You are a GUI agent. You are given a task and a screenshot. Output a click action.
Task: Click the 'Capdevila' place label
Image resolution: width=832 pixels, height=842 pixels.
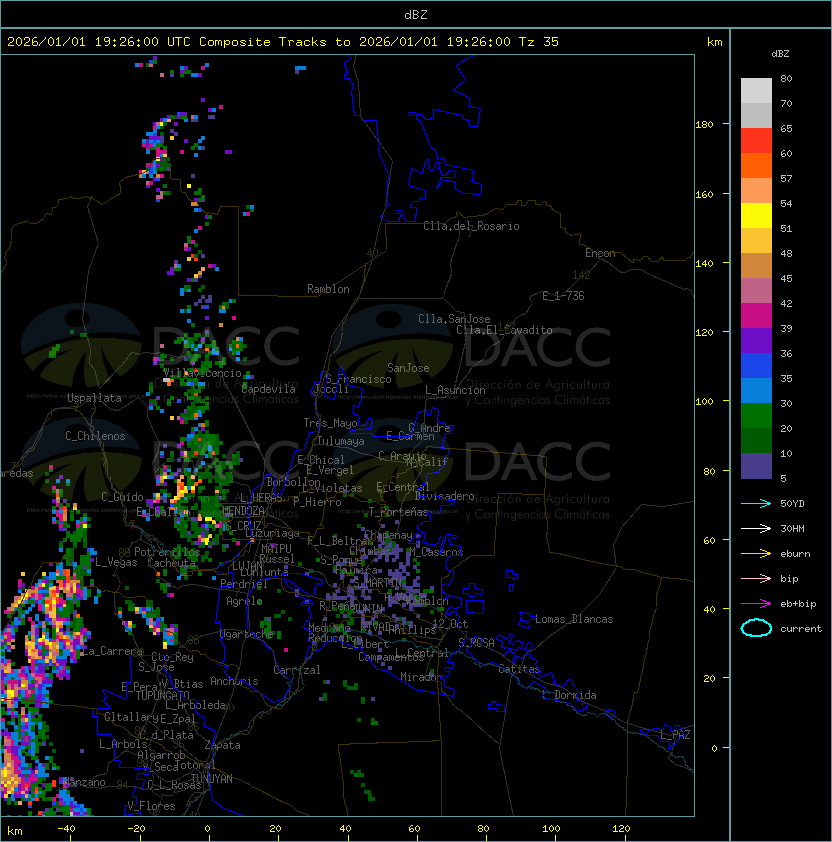pos(269,389)
